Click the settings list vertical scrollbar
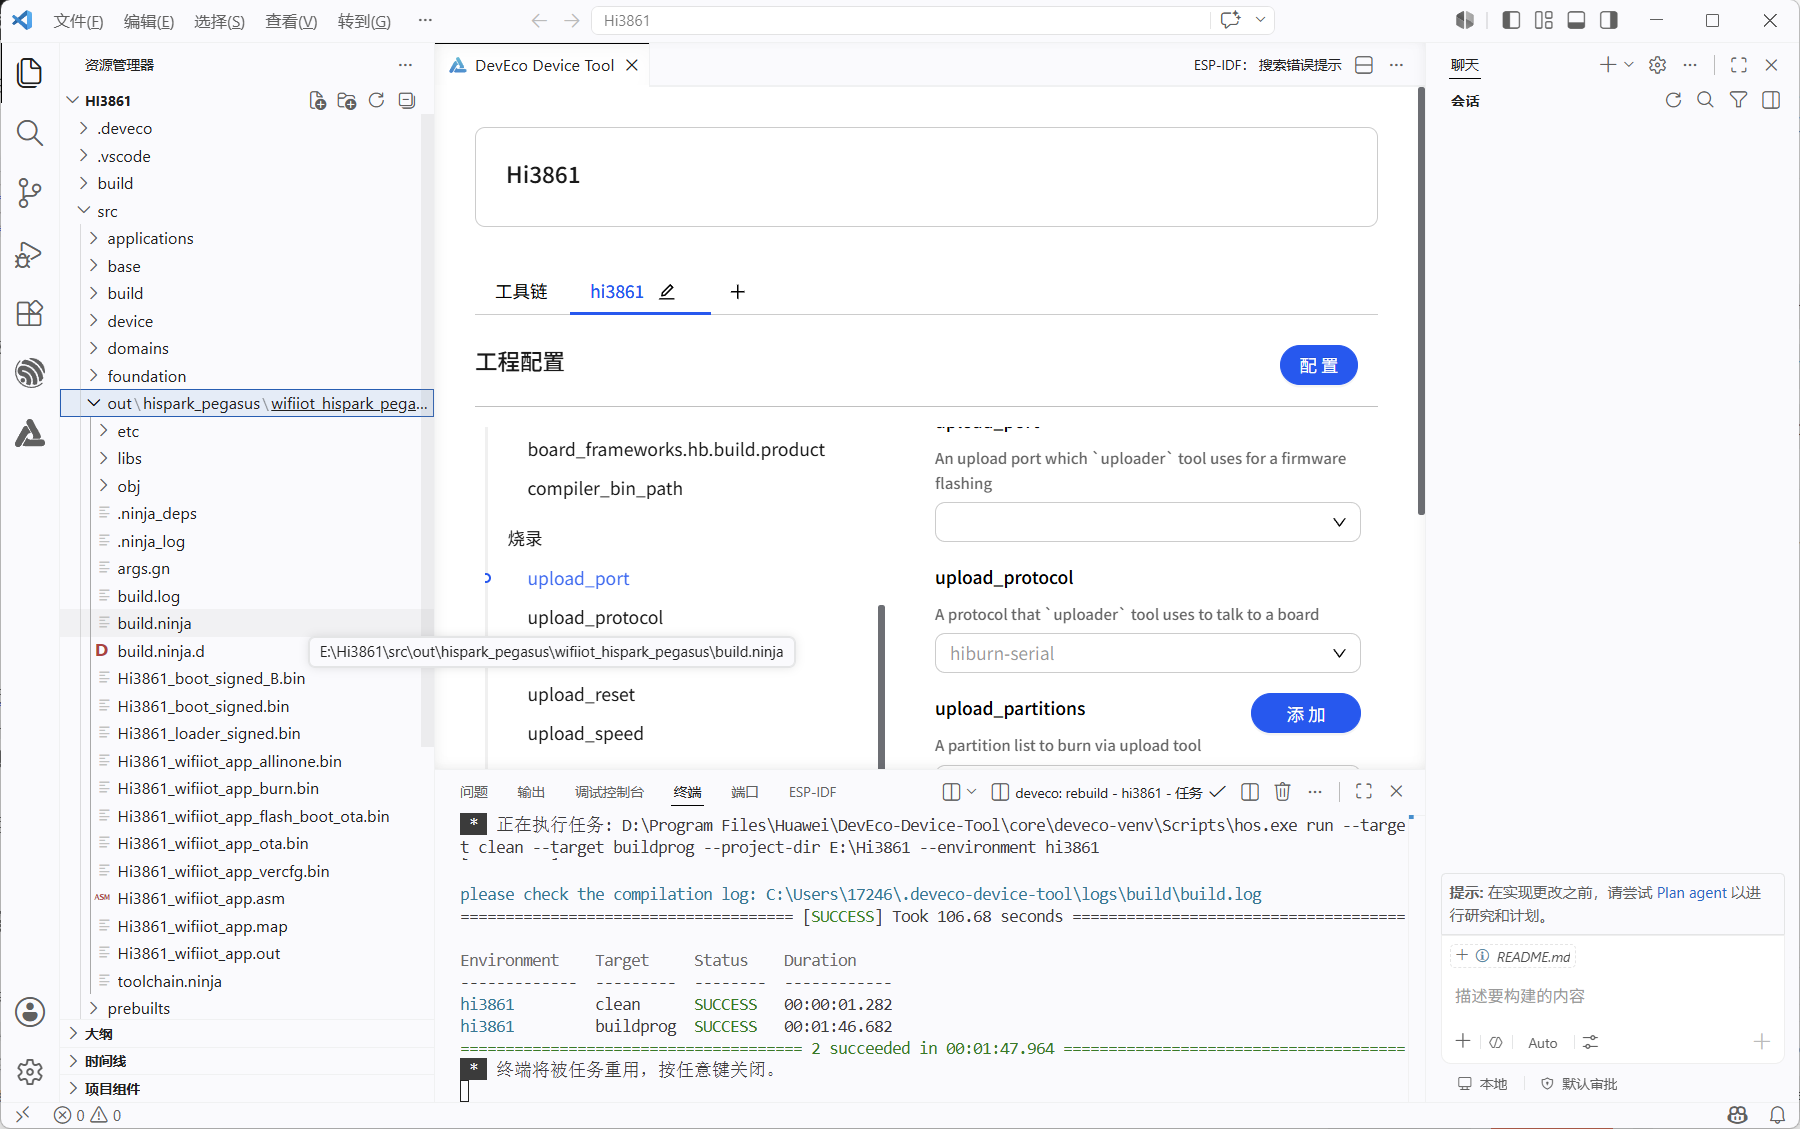The height and width of the screenshot is (1129, 1800). point(881,686)
